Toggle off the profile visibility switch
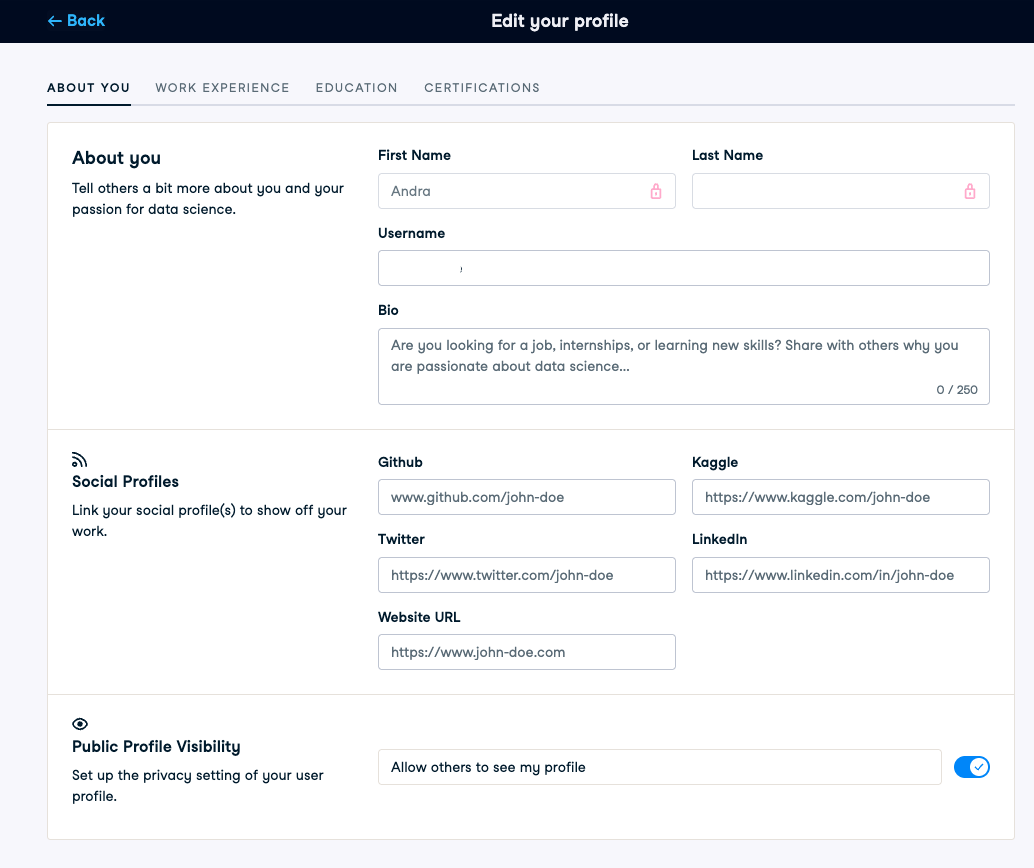The image size is (1034, 868). point(971,767)
